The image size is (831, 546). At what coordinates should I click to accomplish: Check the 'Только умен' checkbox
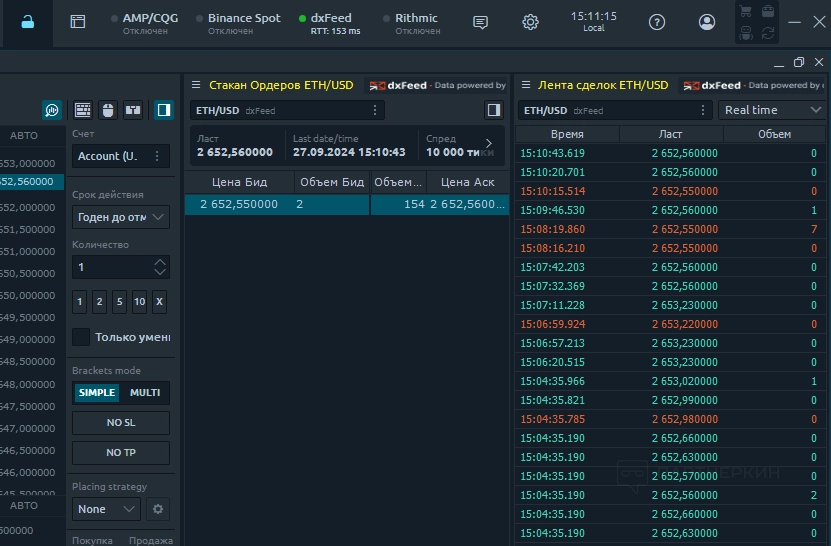click(x=81, y=337)
